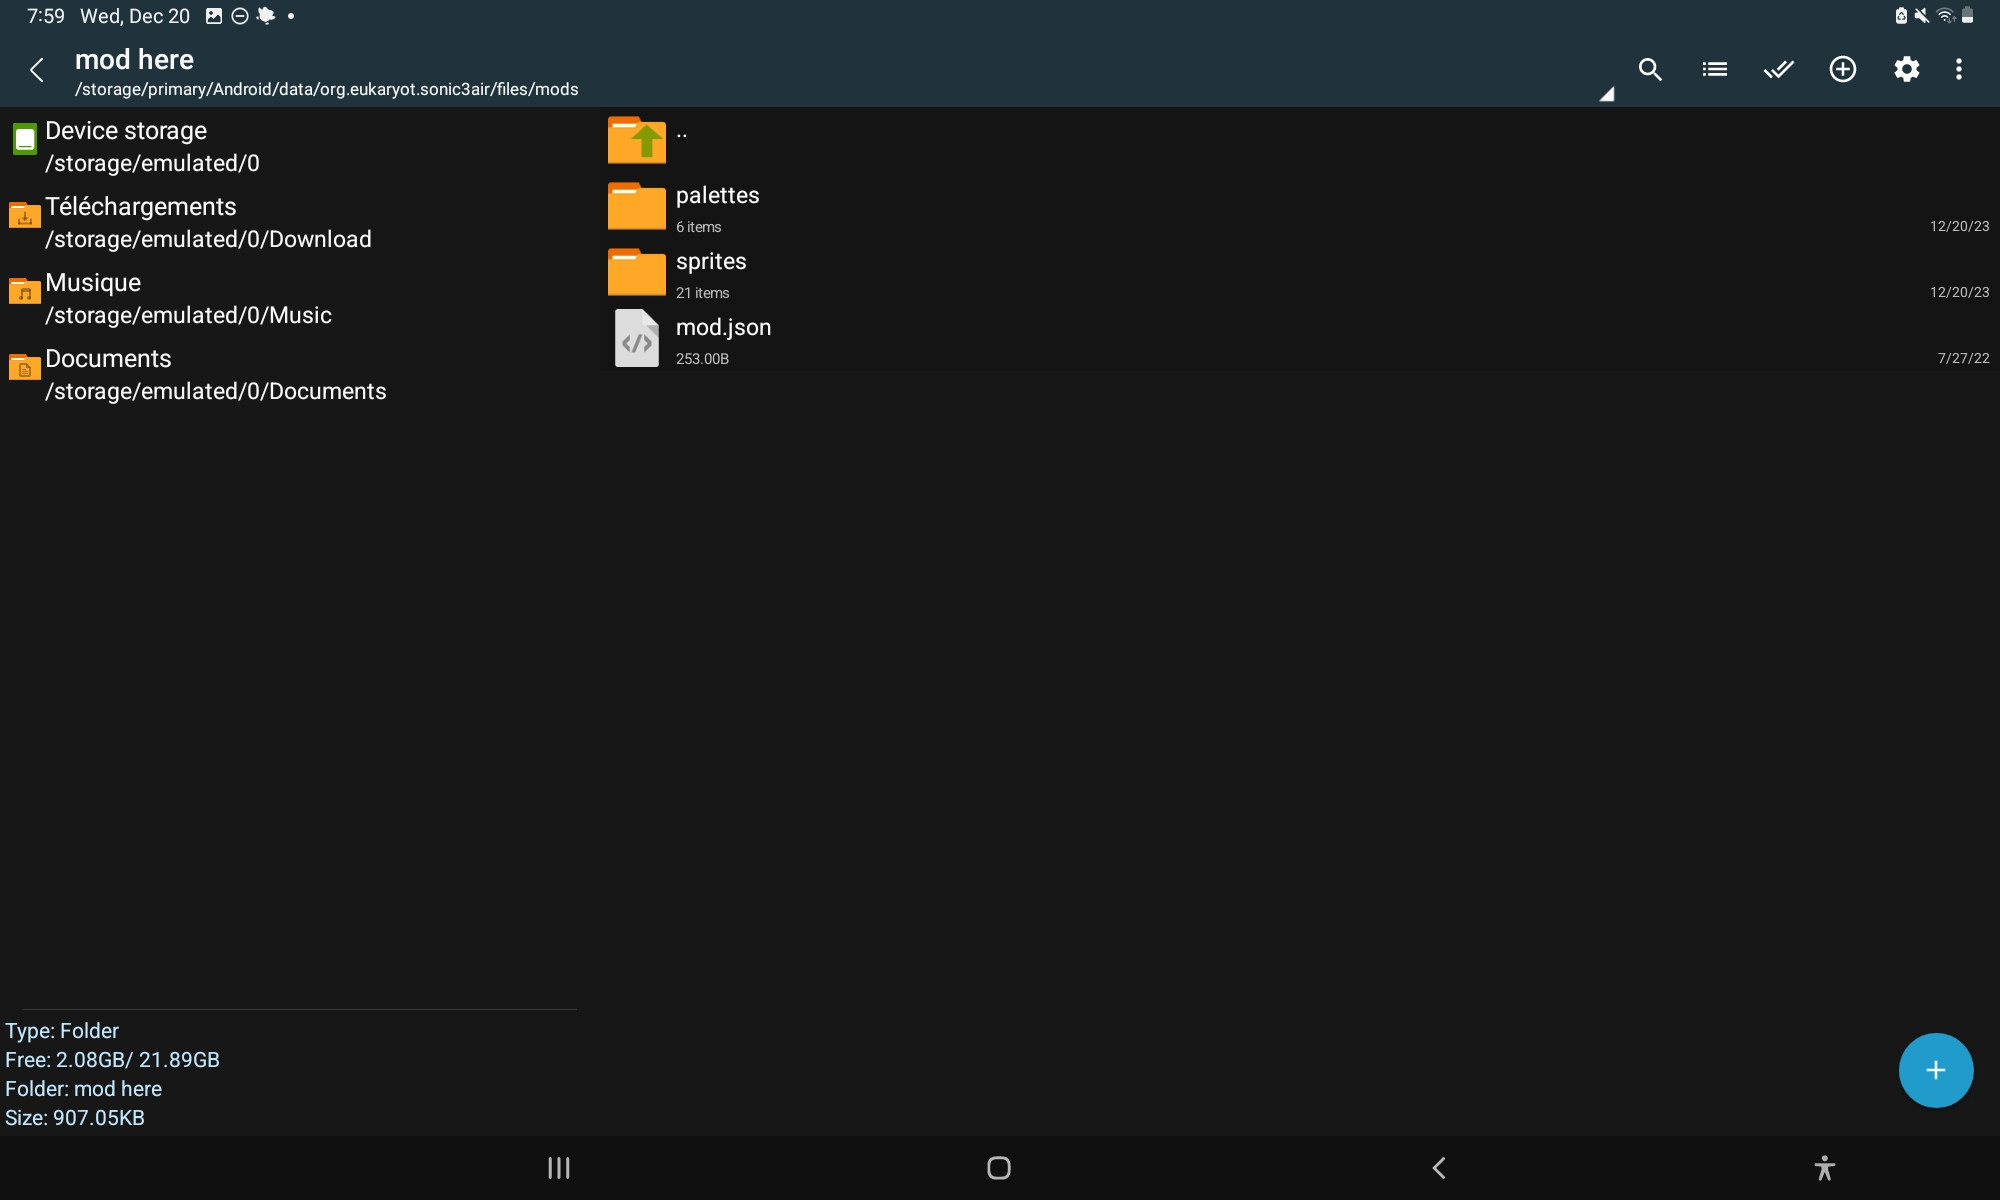Open the Musique folder icon in the sidebar

tap(25, 291)
